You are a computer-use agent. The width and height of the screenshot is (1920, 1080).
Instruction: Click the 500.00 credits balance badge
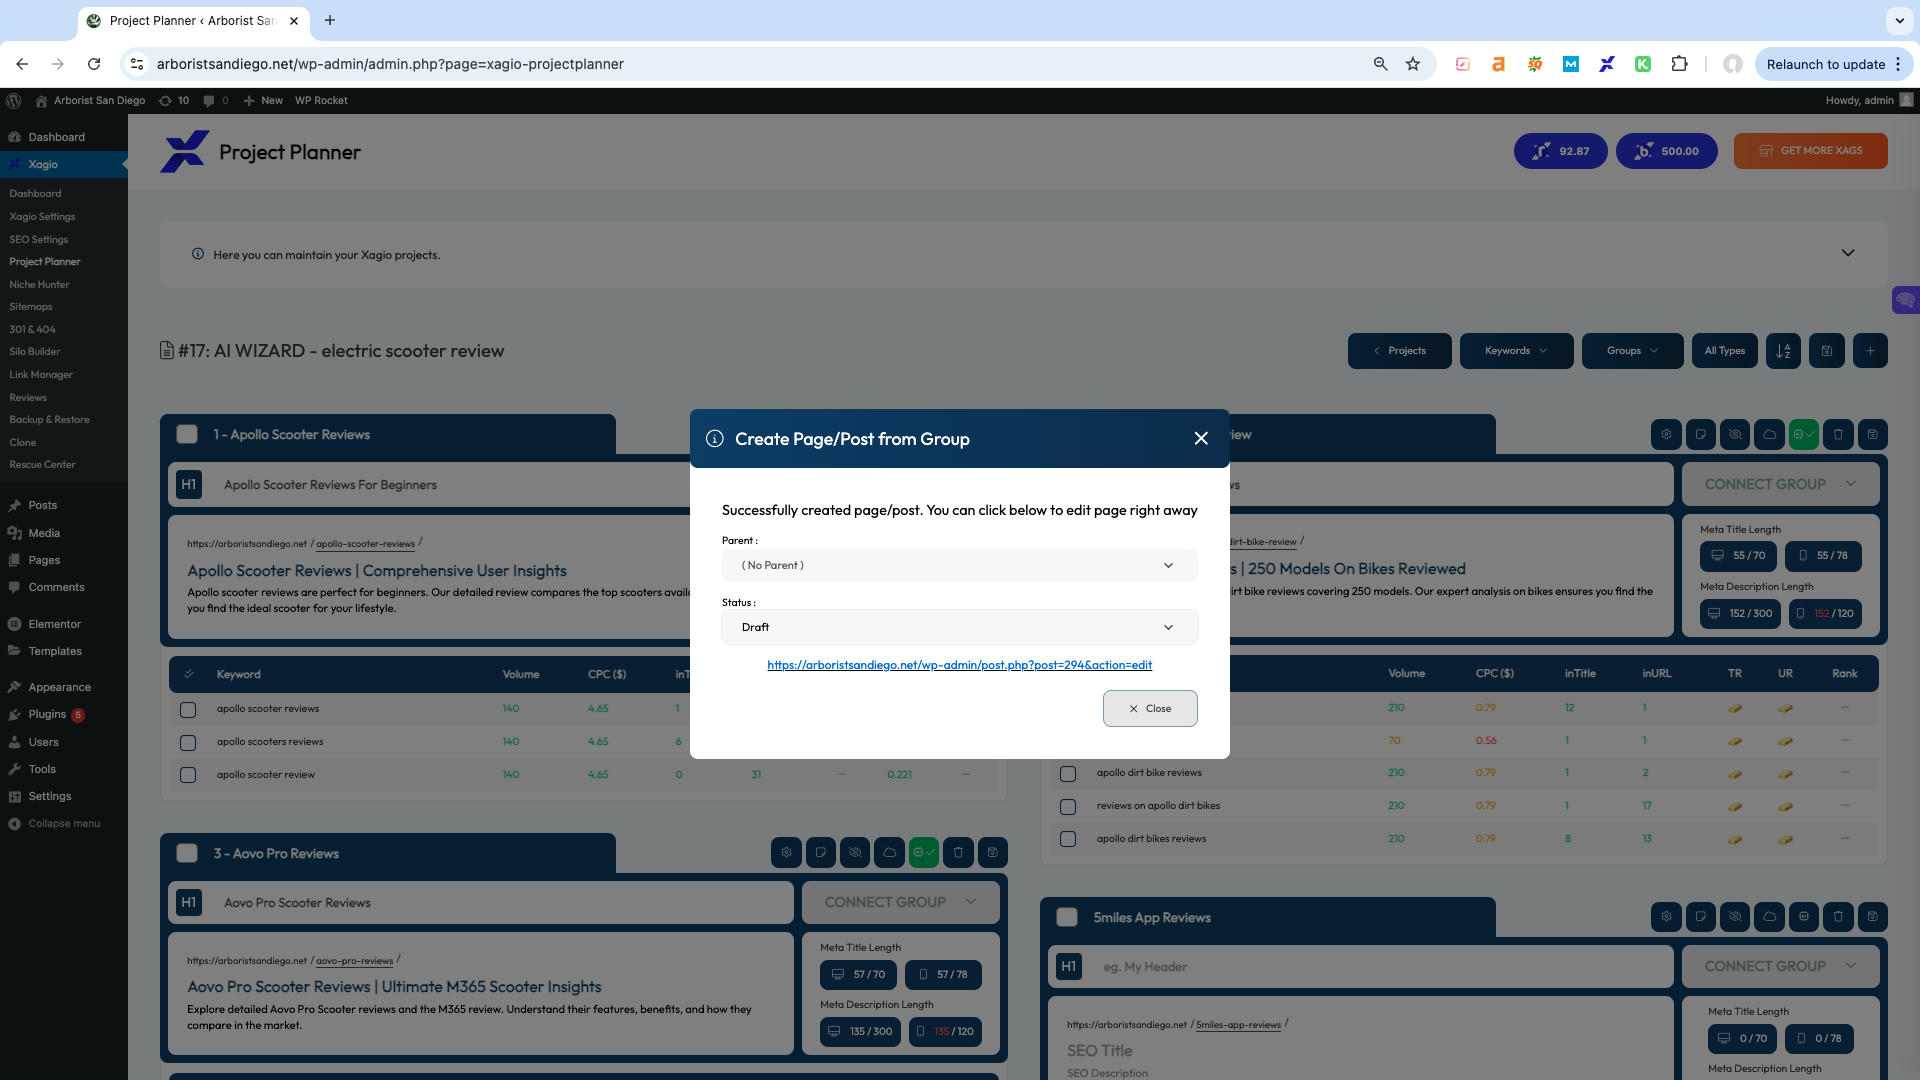pyautogui.click(x=1666, y=151)
